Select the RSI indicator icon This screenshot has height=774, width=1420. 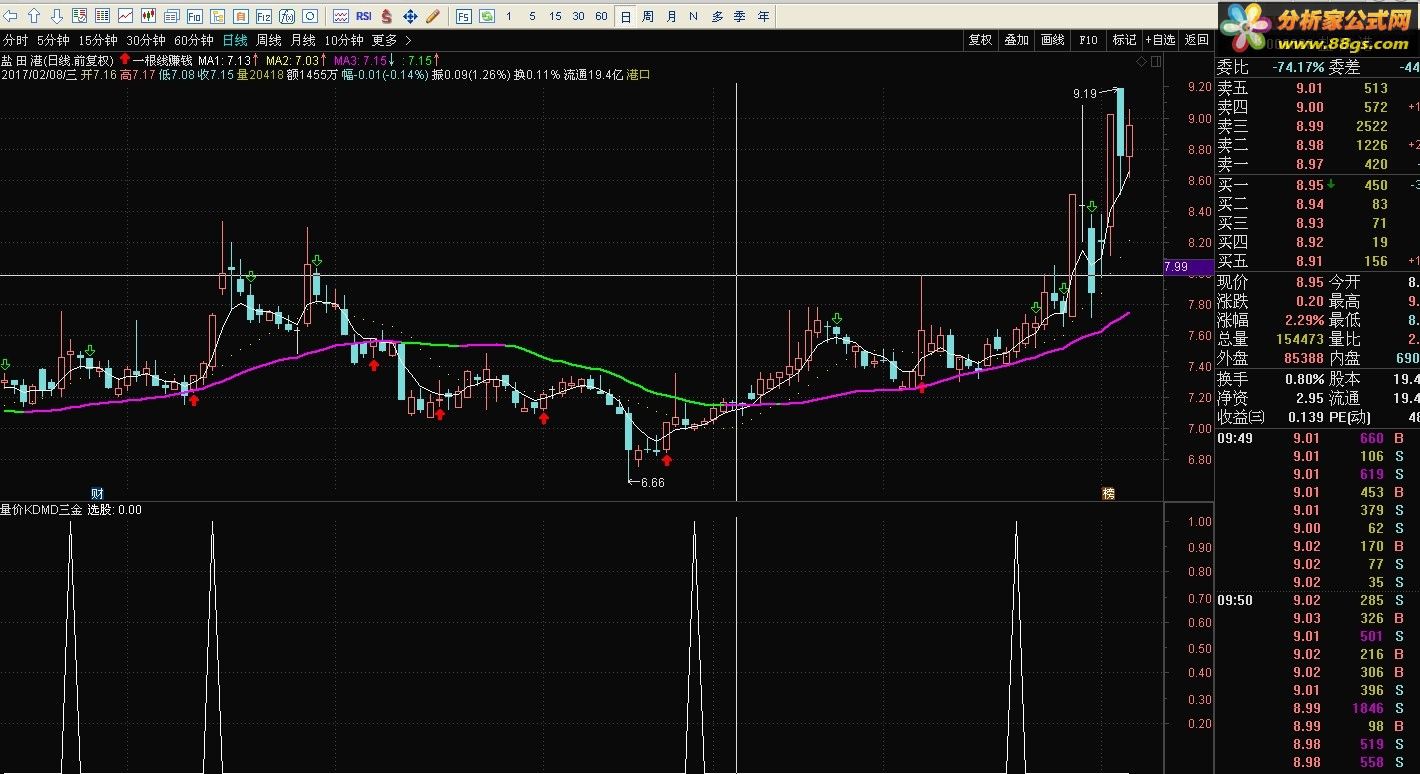(x=364, y=16)
